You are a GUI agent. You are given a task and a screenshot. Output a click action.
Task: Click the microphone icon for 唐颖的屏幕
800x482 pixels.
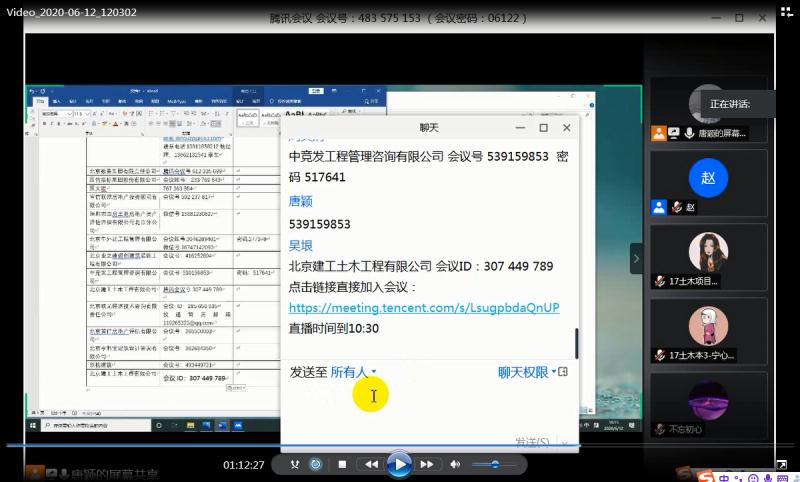[689, 134]
